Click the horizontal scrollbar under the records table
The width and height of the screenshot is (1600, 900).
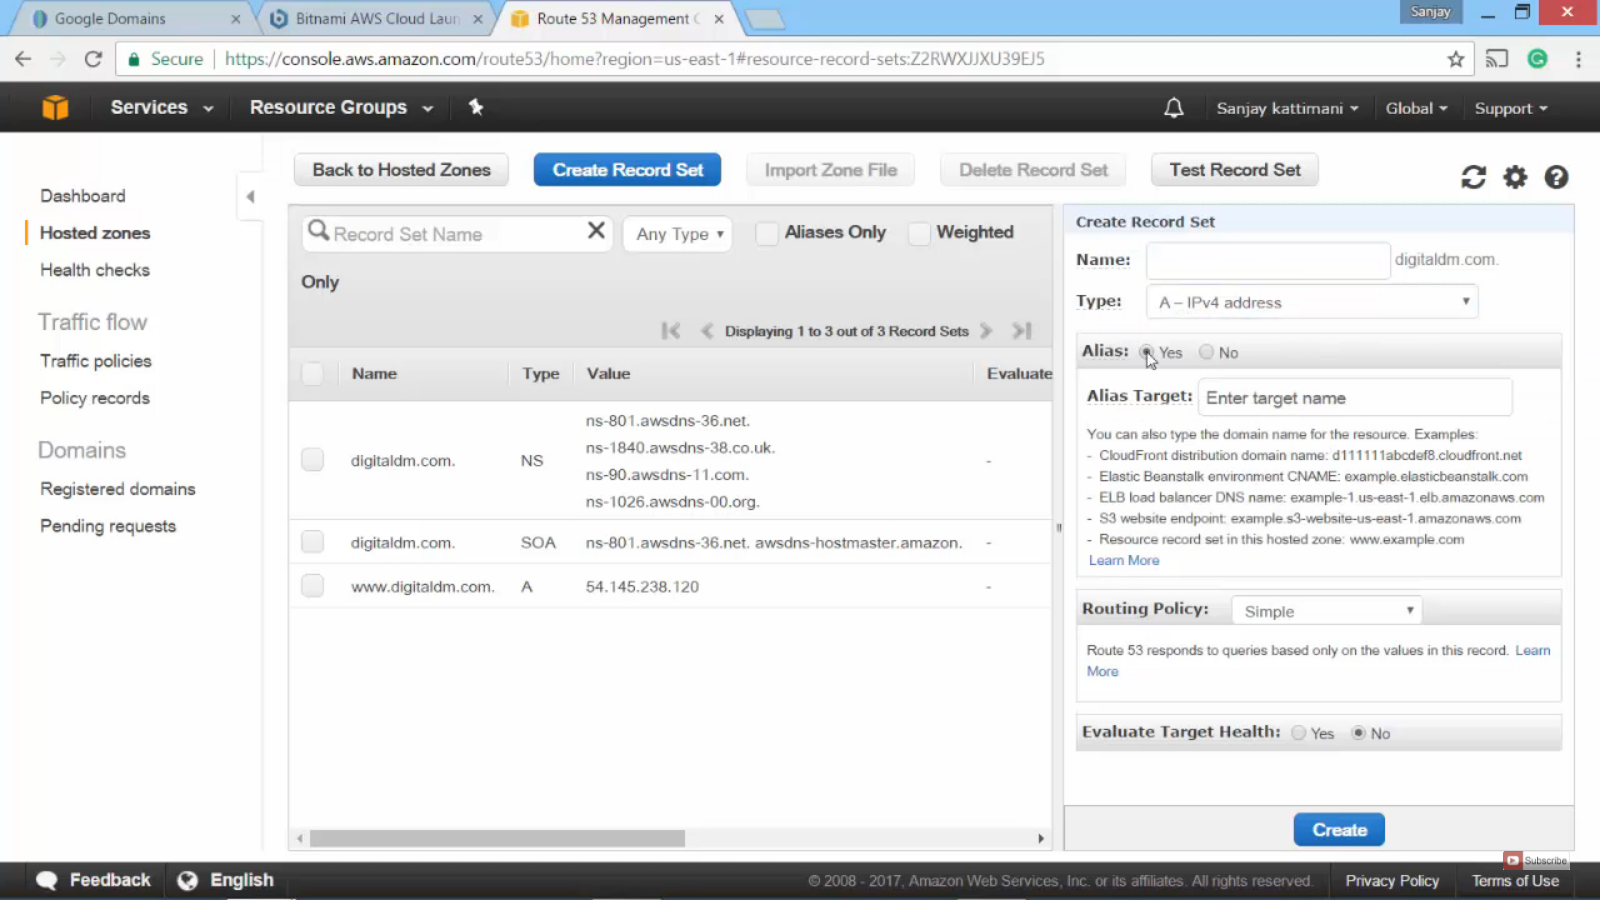tap(497, 838)
